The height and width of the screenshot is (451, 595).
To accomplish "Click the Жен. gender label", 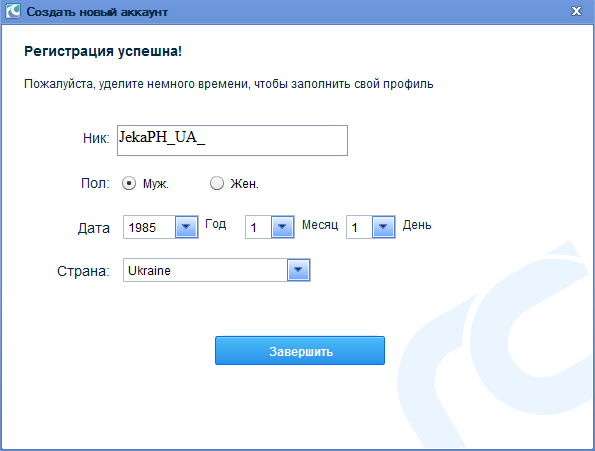I will click(x=245, y=184).
